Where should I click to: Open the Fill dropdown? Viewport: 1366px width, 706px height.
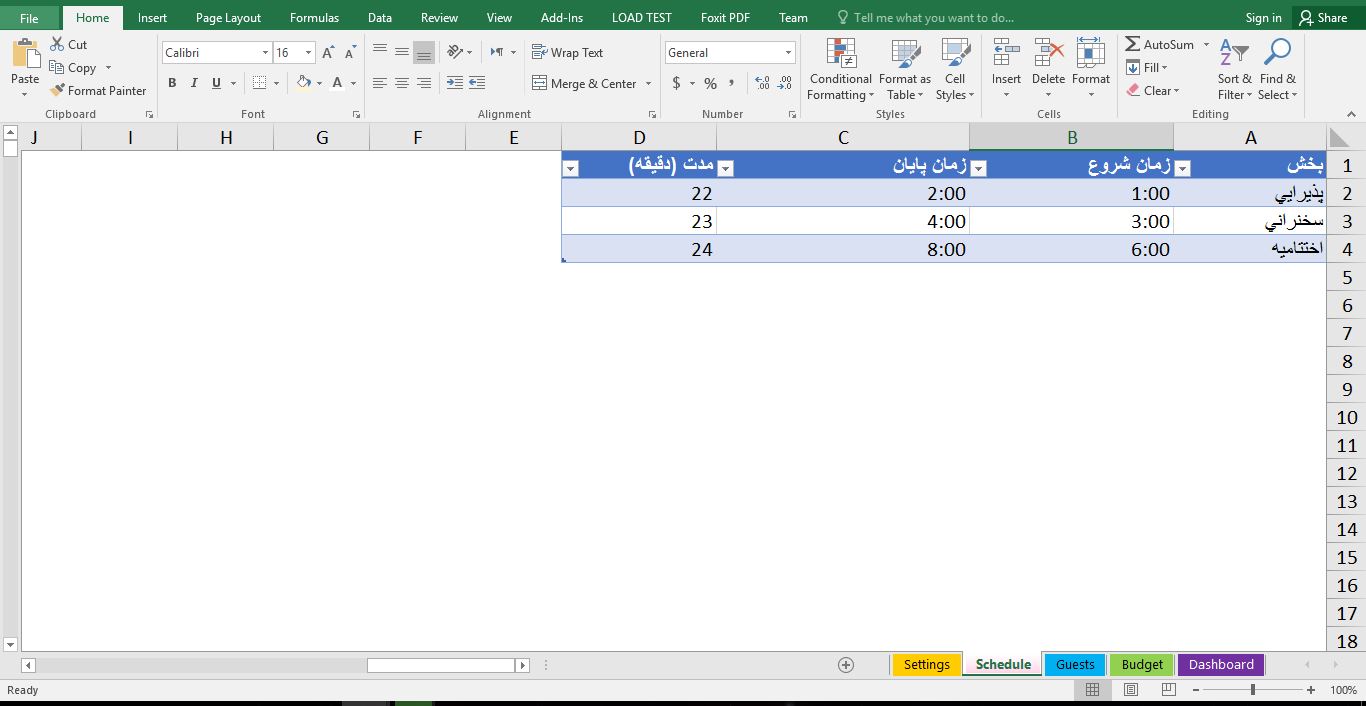pos(1147,68)
